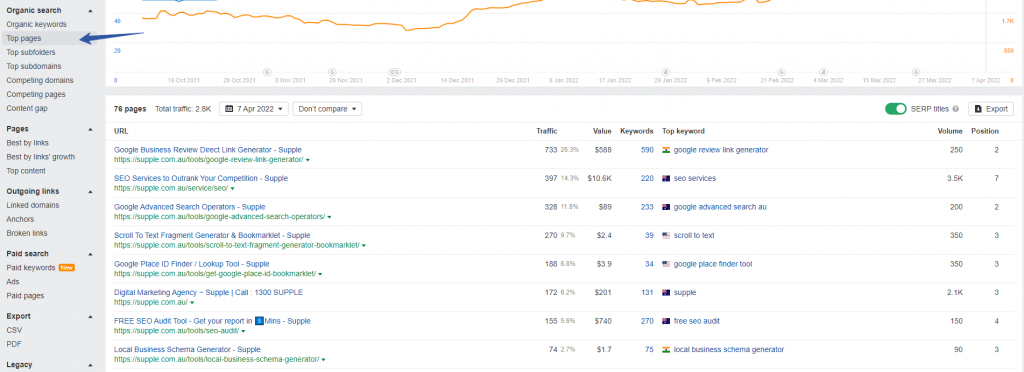Open Paid pages report
Image resolution: width=1024 pixels, height=372 pixels.
coord(25,296)
